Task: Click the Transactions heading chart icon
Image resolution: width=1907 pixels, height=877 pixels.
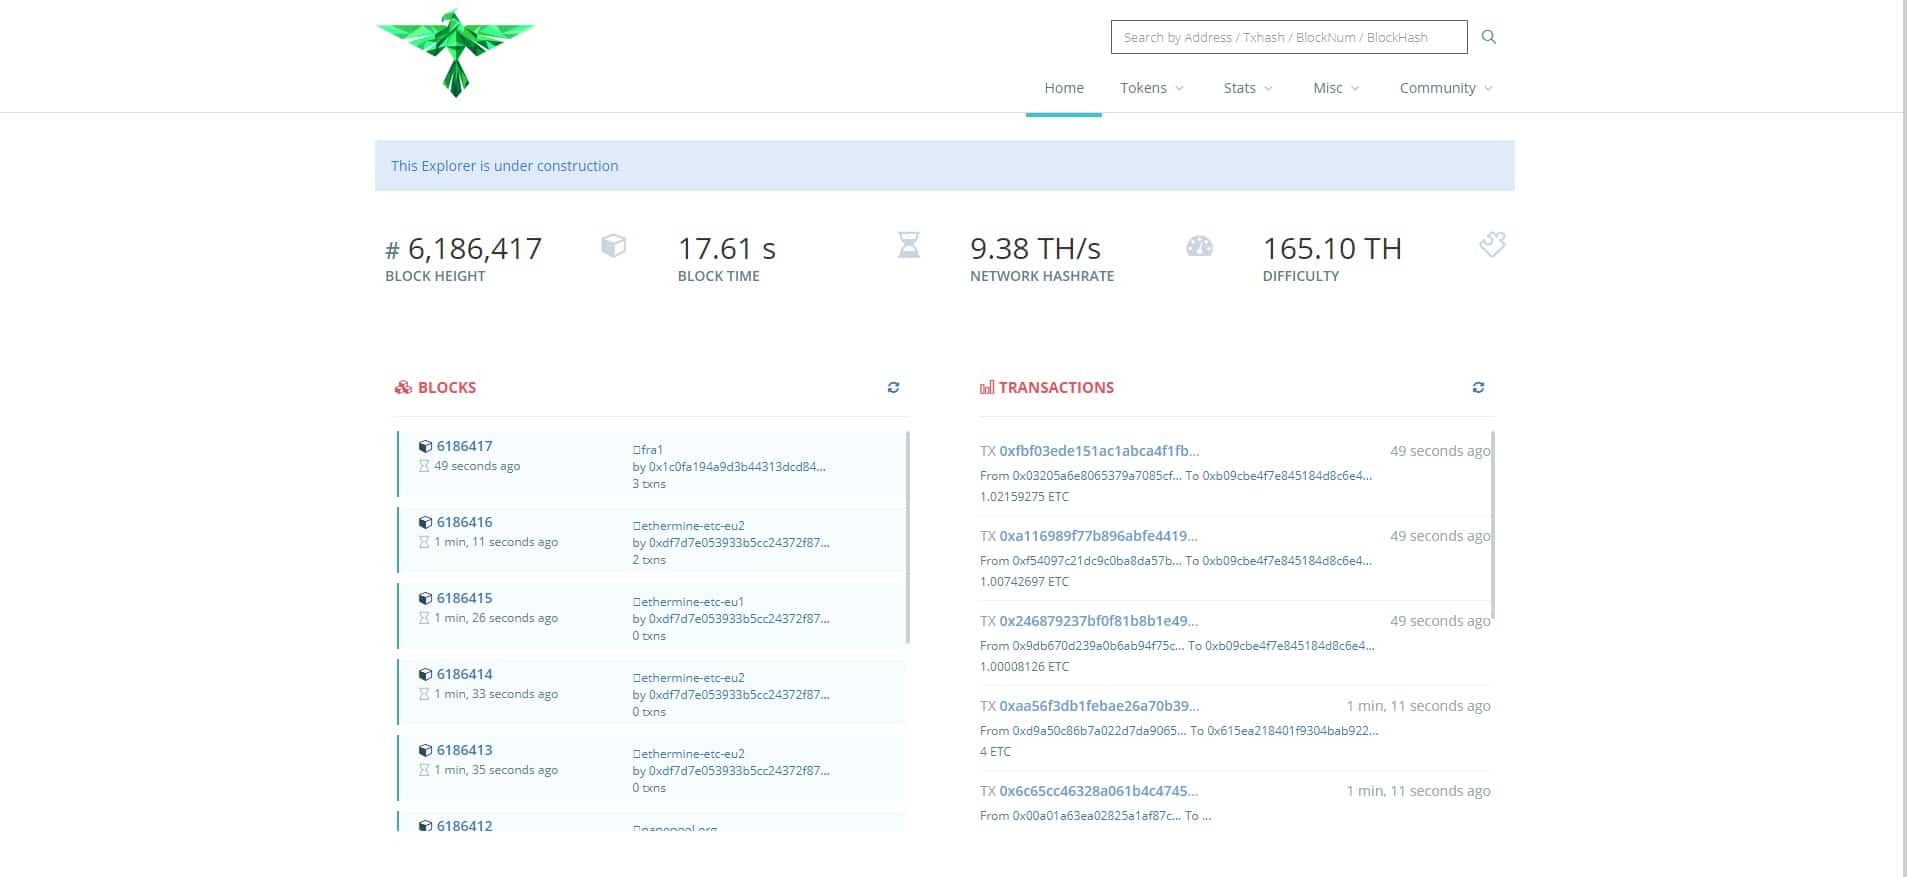Action: [x=987, y=387]
